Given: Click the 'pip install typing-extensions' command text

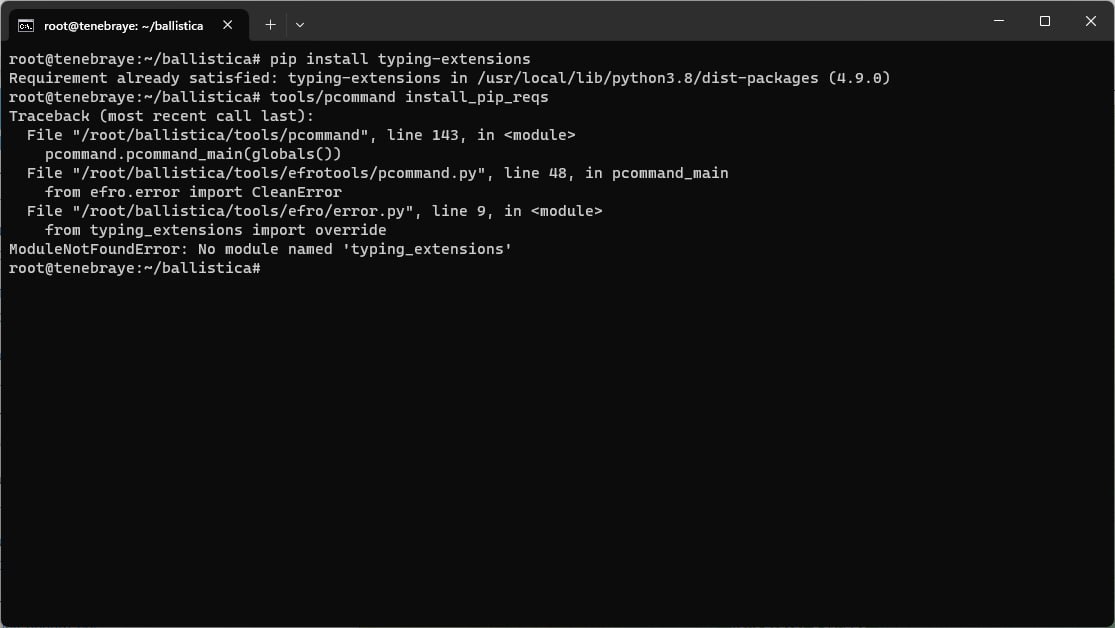Looking at the screenshot, I should click(400, 59).
